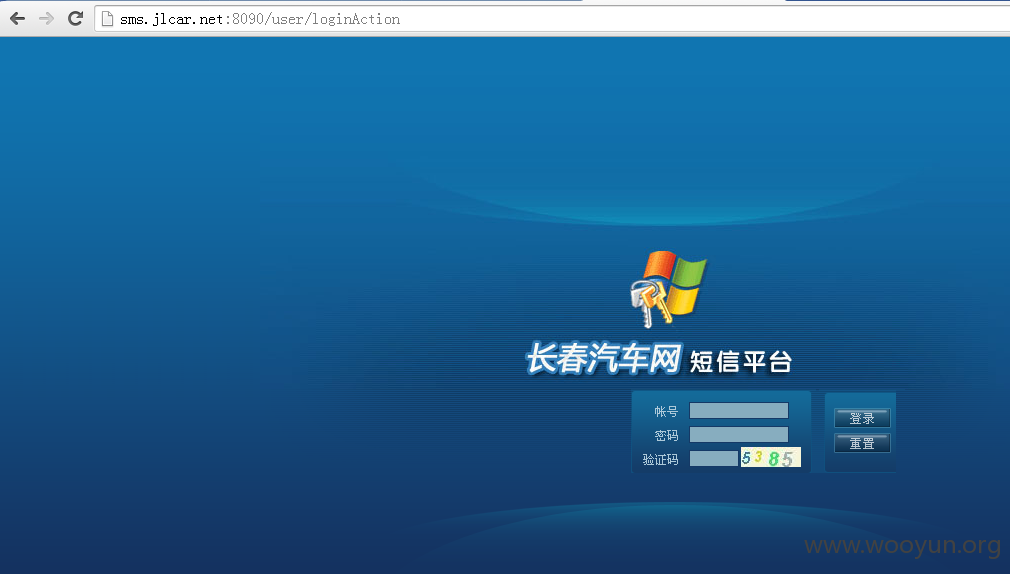Click the browser forward arrow
Screen dimensions: 1010x574
46,19
